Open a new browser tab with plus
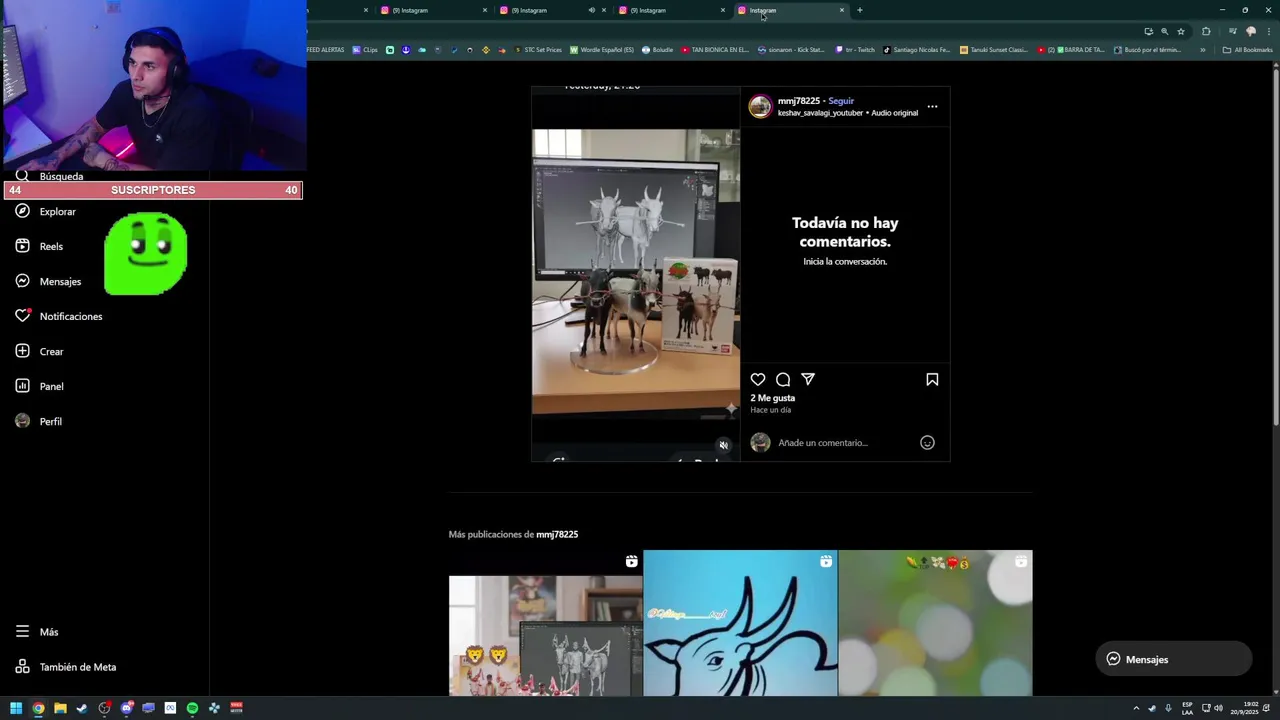This screenshot has width=1280, height=720. pyautogui.click(x=859, y=10)
